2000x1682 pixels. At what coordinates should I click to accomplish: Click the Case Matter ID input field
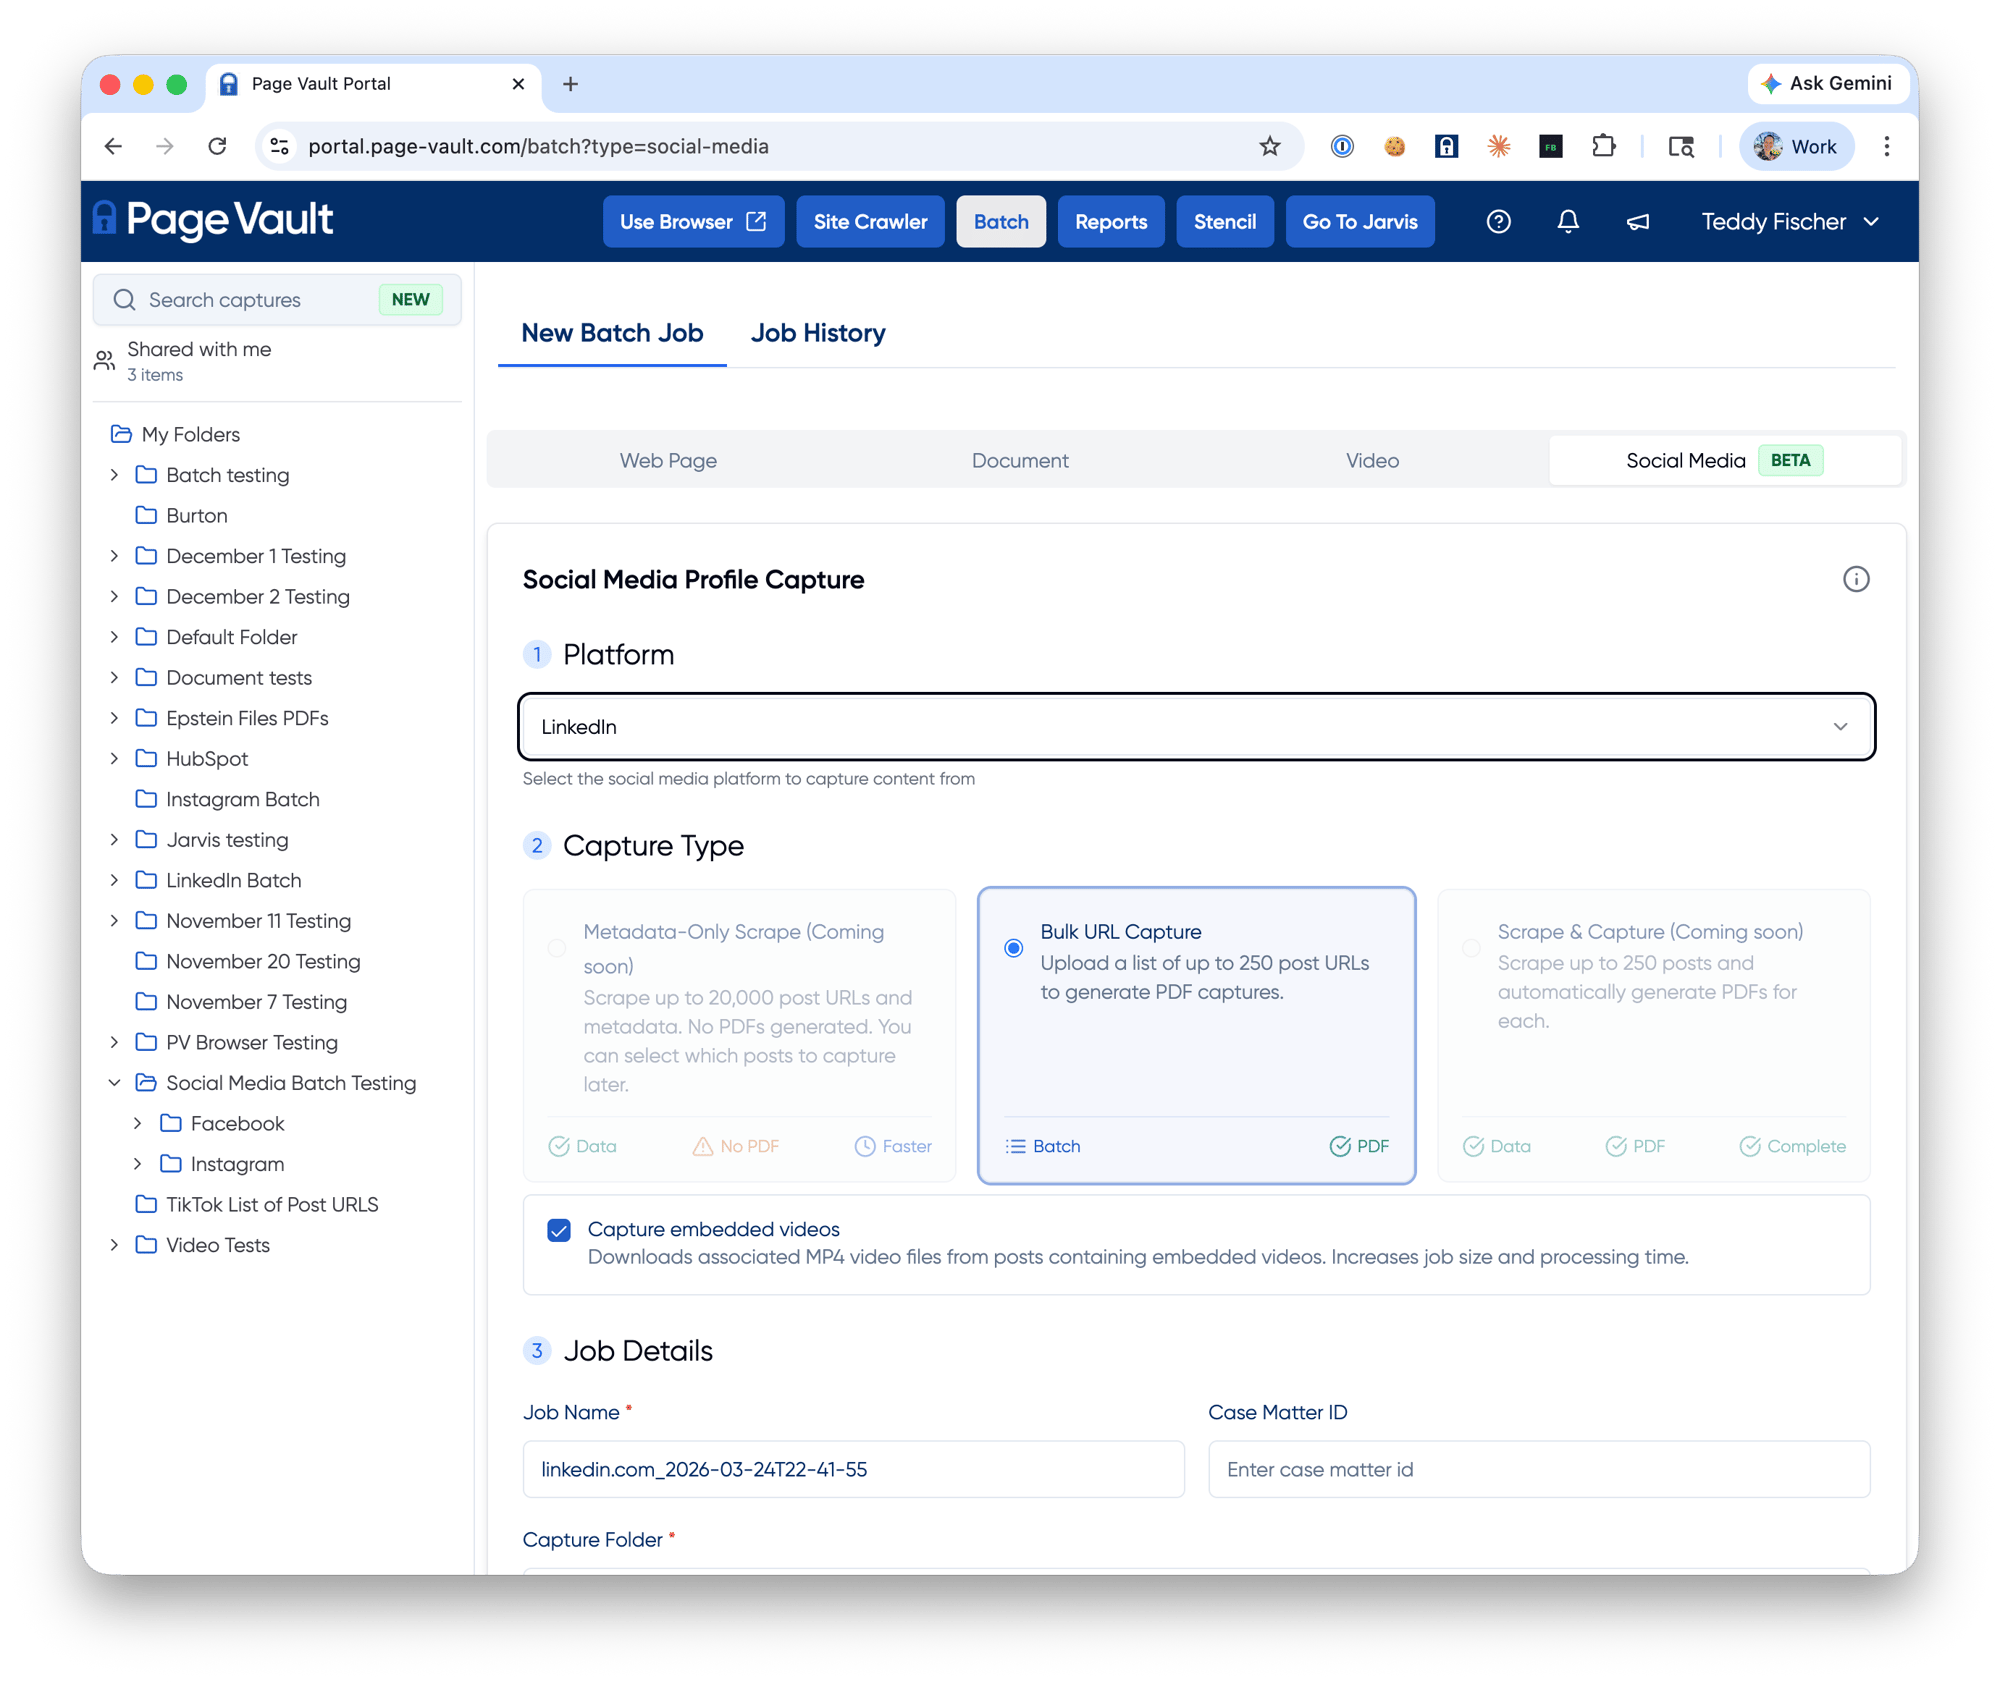[x=1538, y=1470]
